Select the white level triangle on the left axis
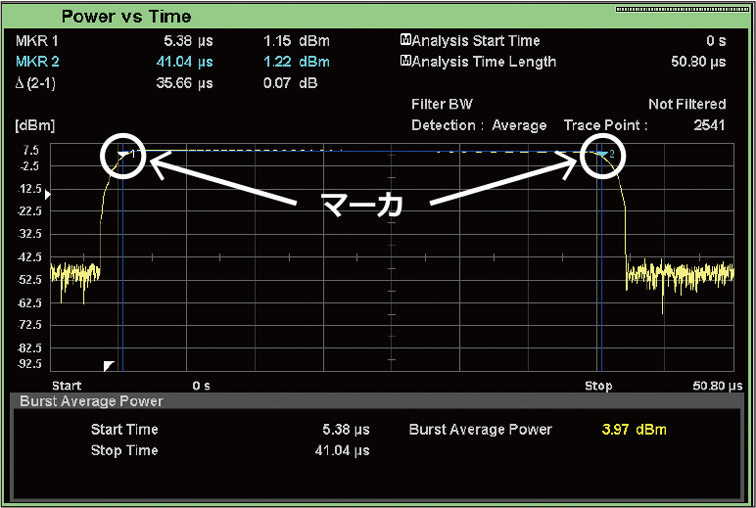Screen dimensions: 756x508 coord(48,195)
